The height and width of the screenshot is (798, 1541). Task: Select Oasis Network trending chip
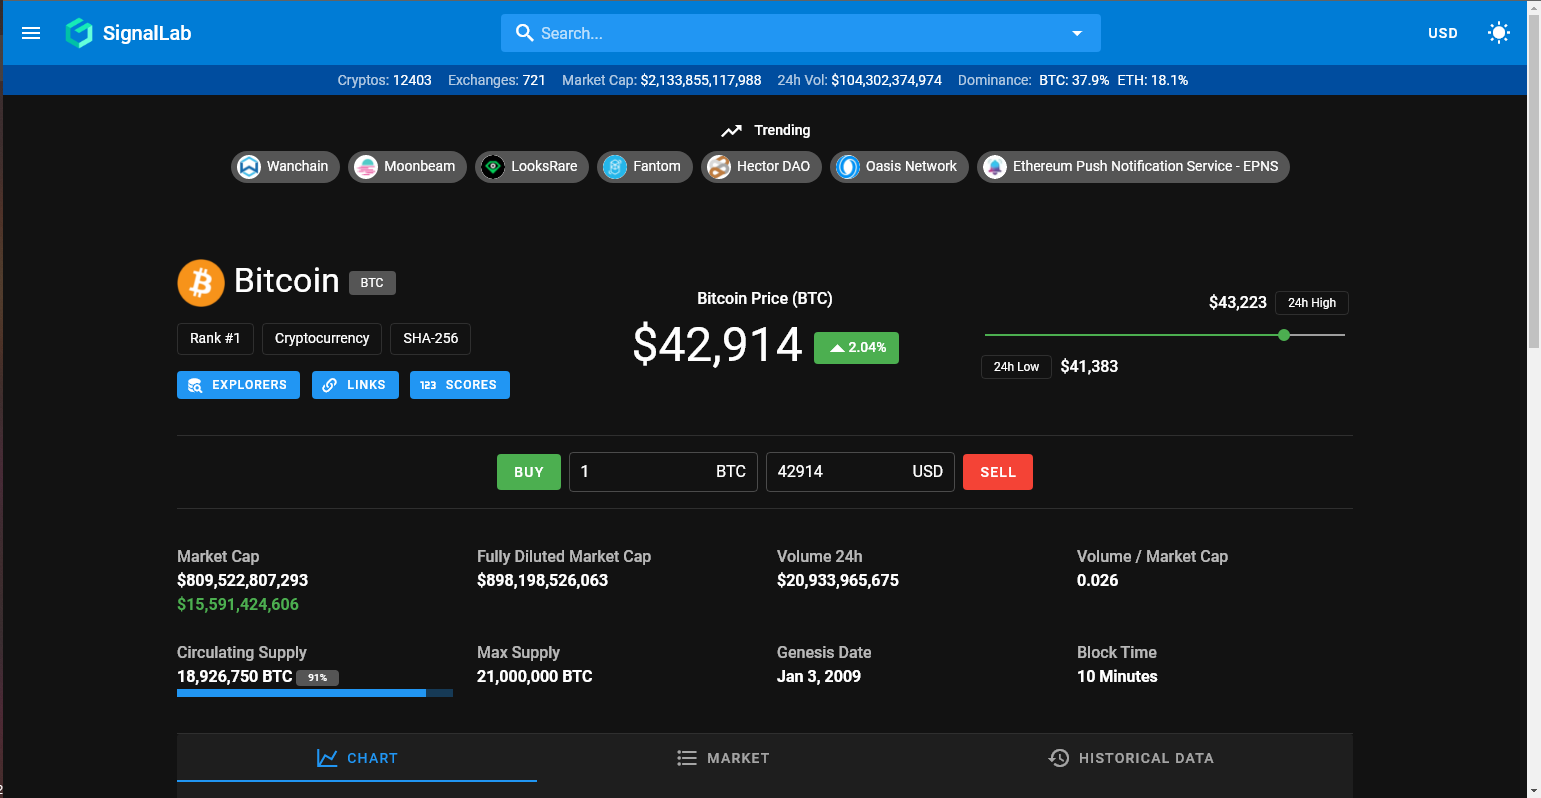(898, 166)
